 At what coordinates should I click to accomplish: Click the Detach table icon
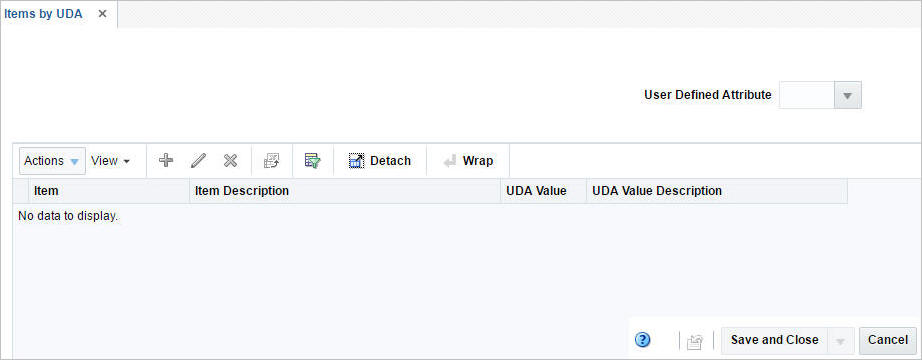(357, 161)
